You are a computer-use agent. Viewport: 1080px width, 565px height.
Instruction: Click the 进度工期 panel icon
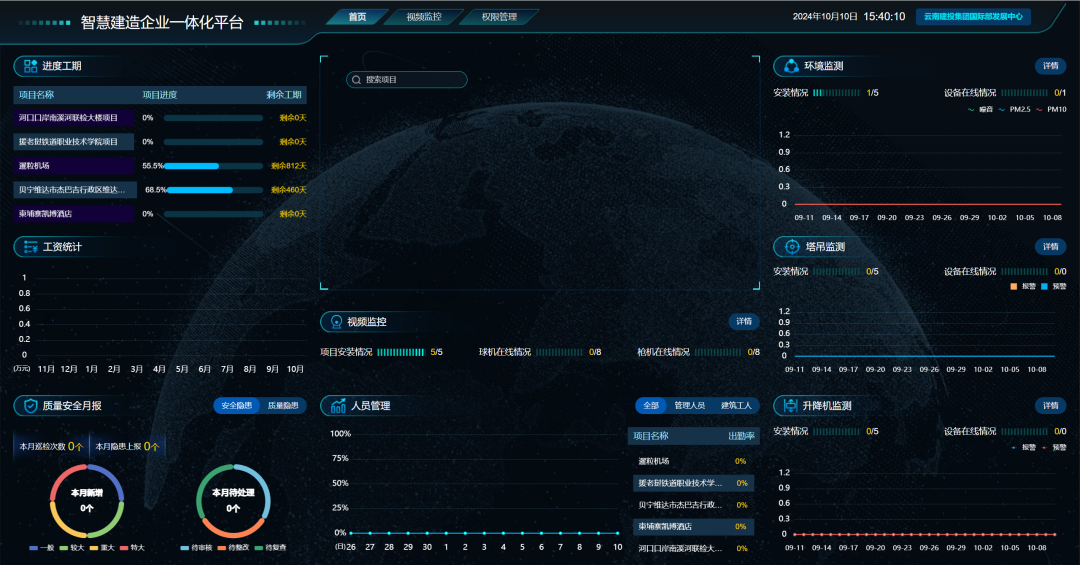click(x=30, y=66)
